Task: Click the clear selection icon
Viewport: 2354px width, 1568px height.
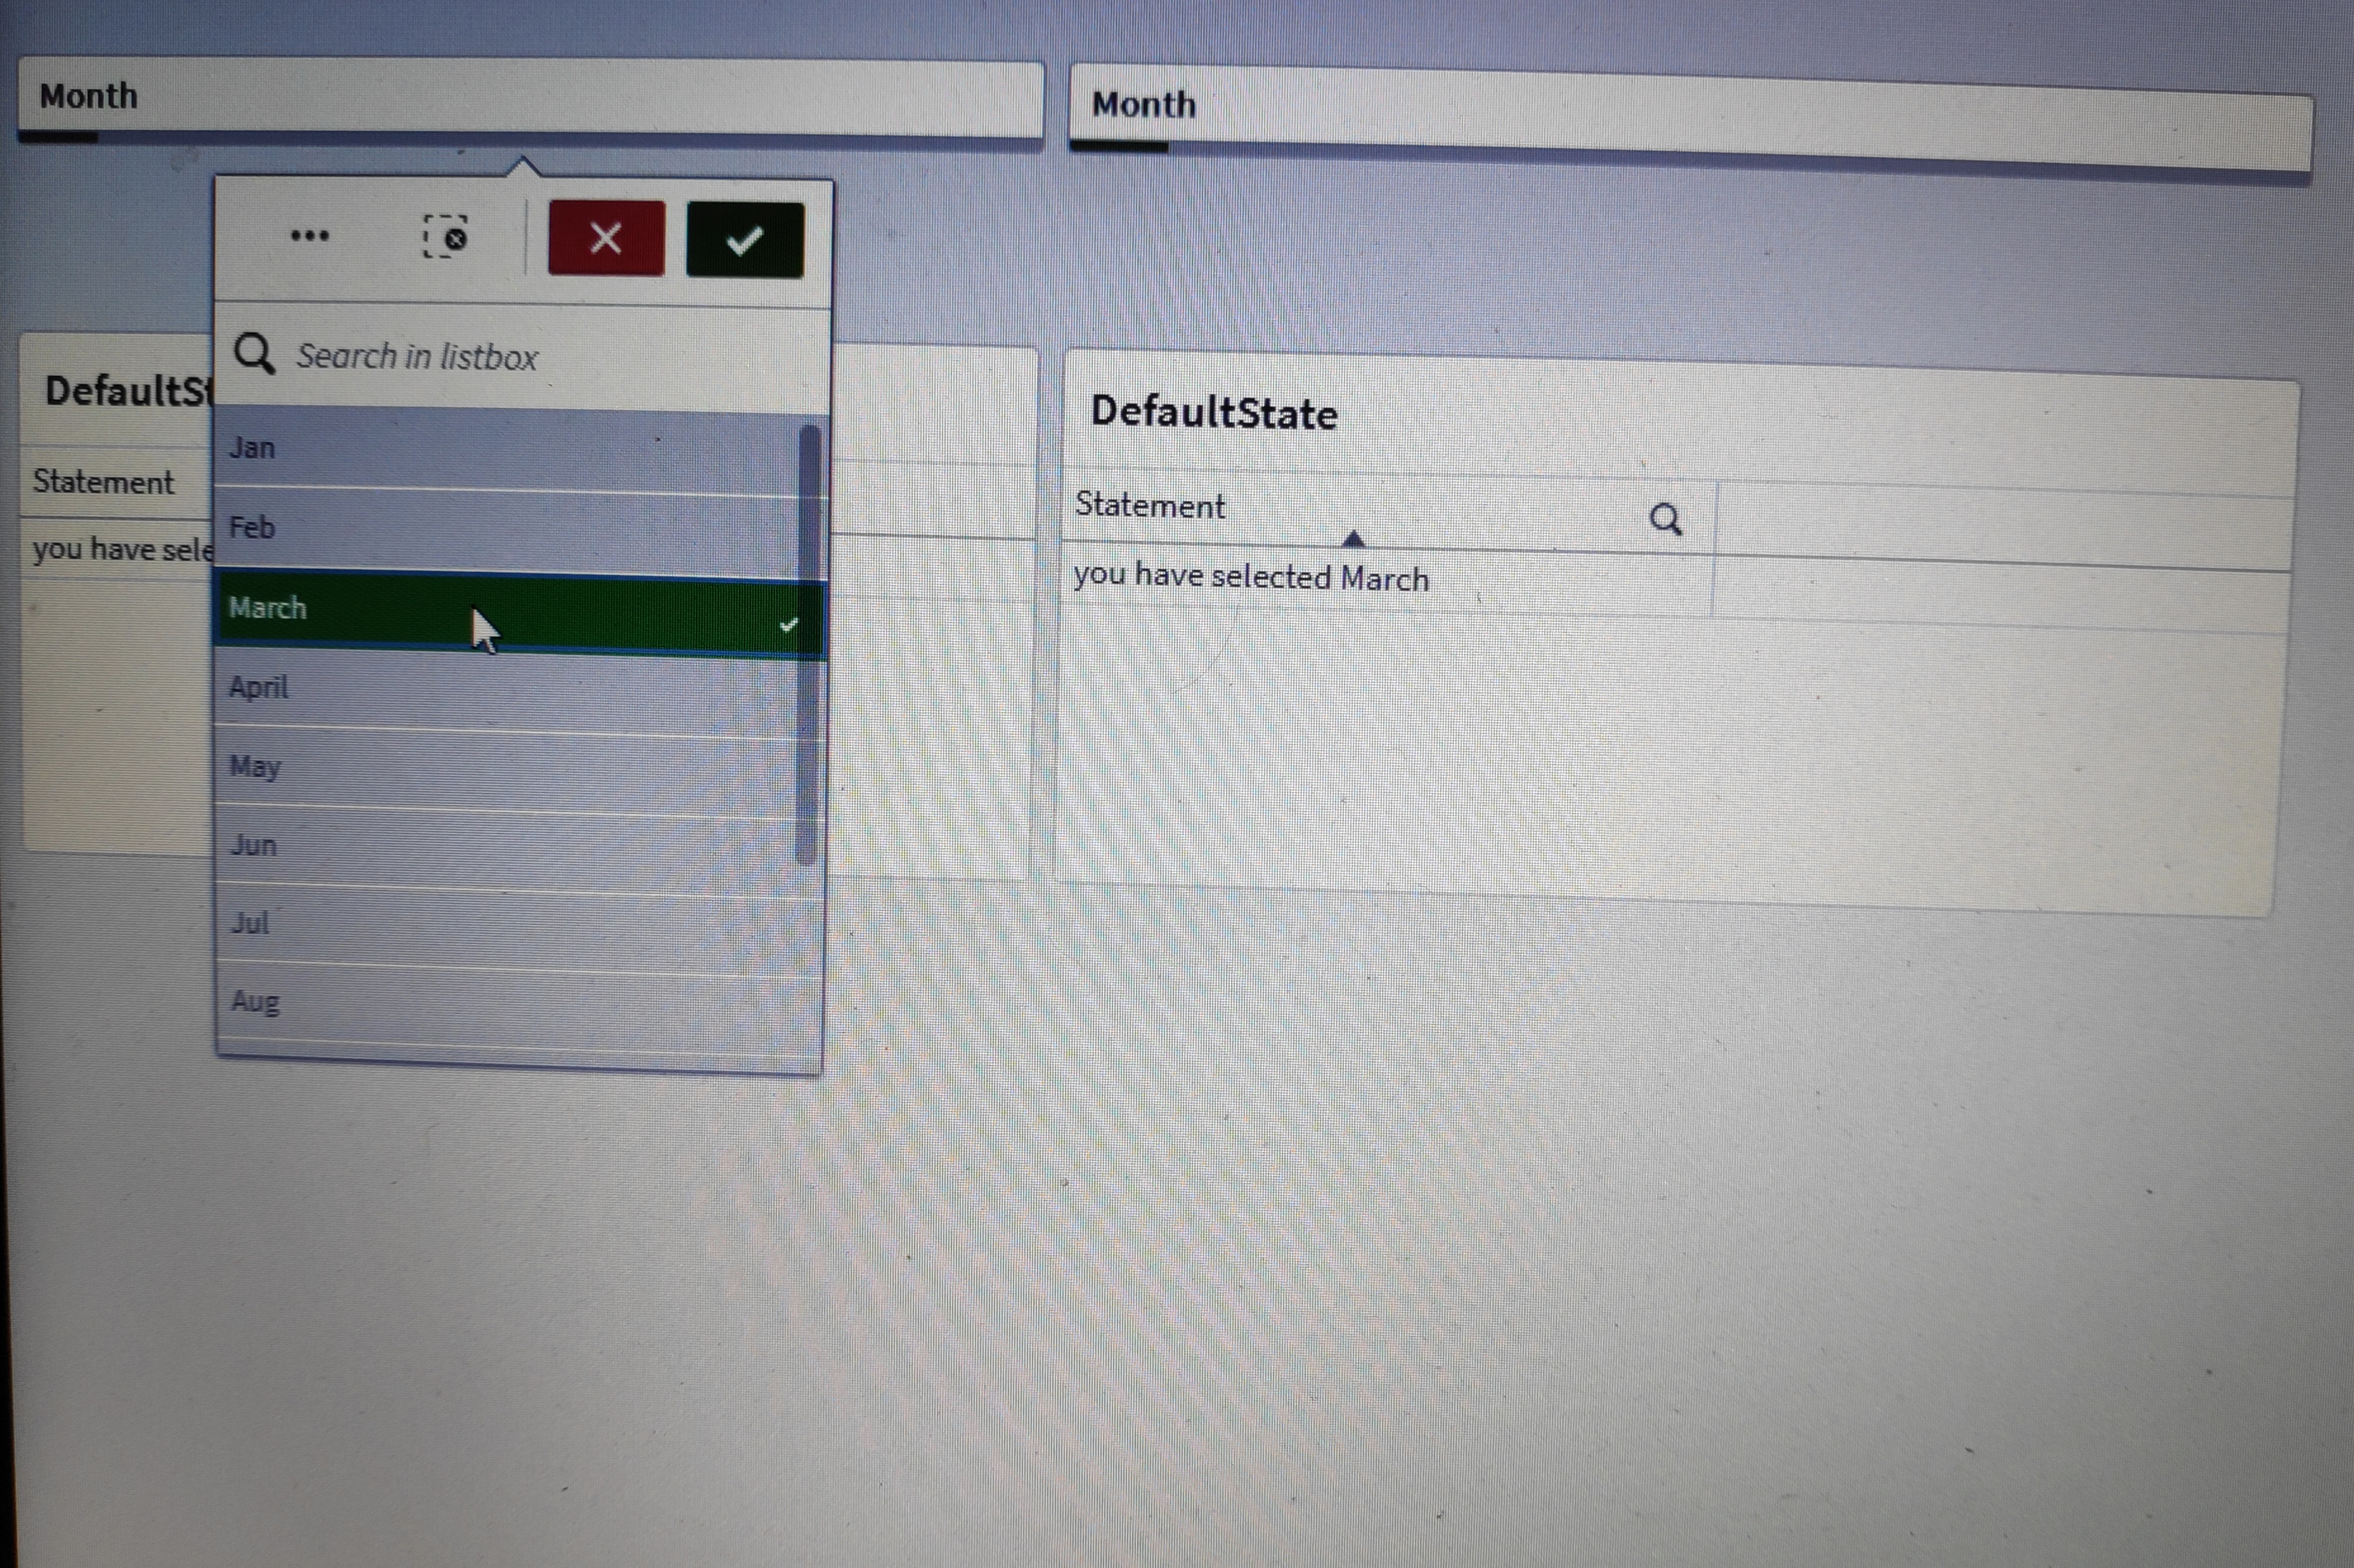Action: 445,237
